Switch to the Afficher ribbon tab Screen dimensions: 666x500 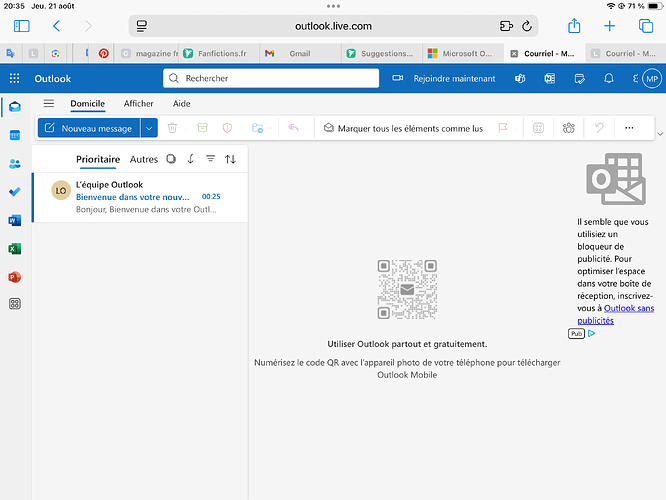139,103
